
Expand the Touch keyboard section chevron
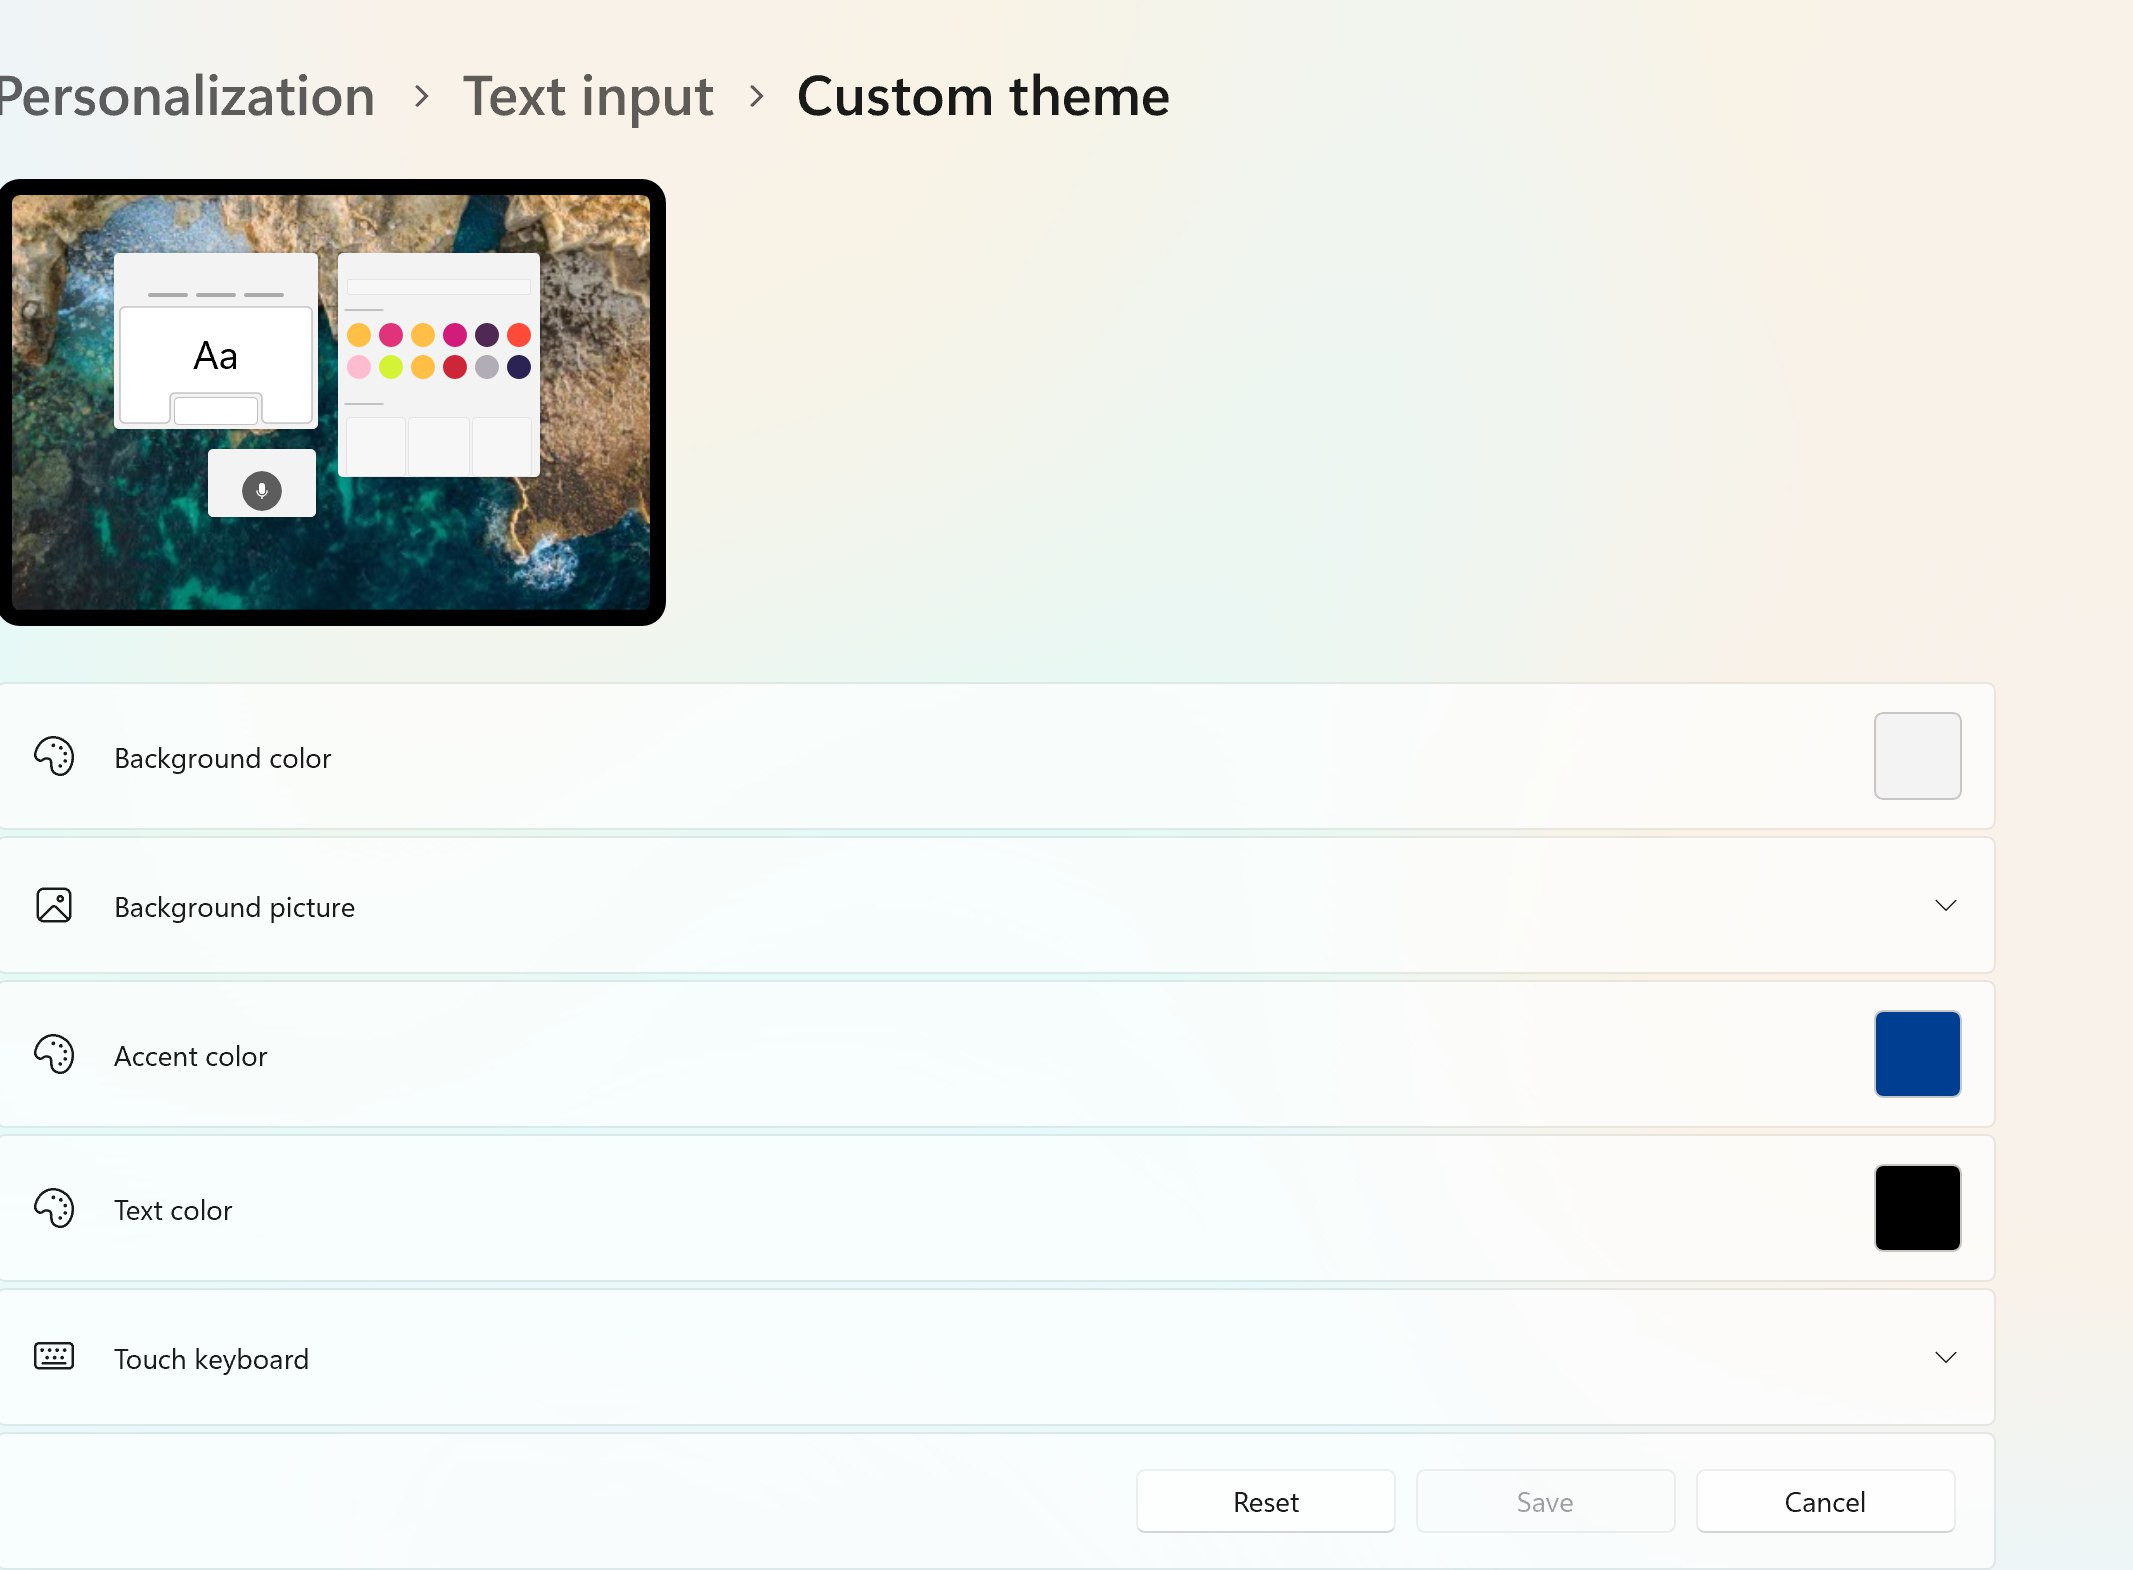[1945, 1358]
